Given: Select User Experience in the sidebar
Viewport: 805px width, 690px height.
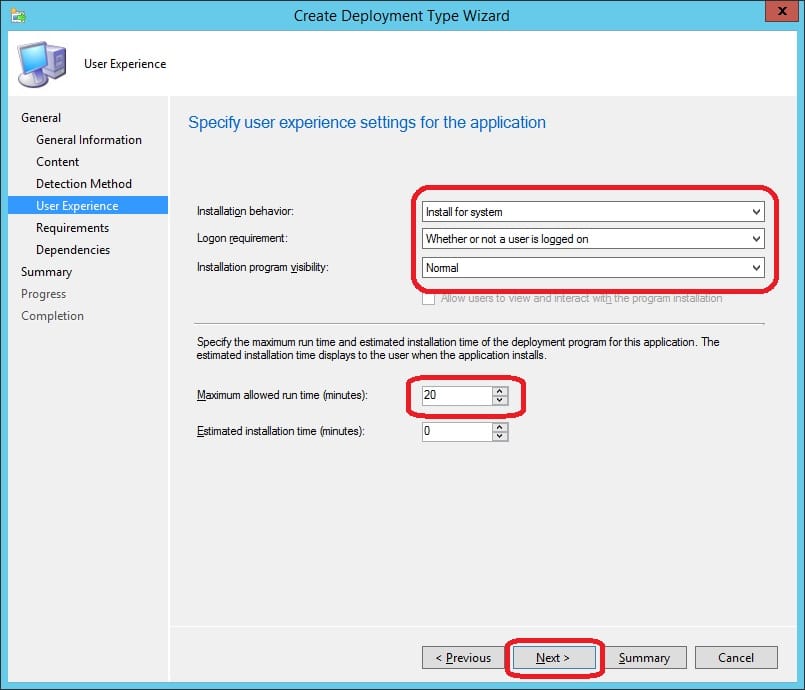Looking at the screenshot, I should (88, 205).
